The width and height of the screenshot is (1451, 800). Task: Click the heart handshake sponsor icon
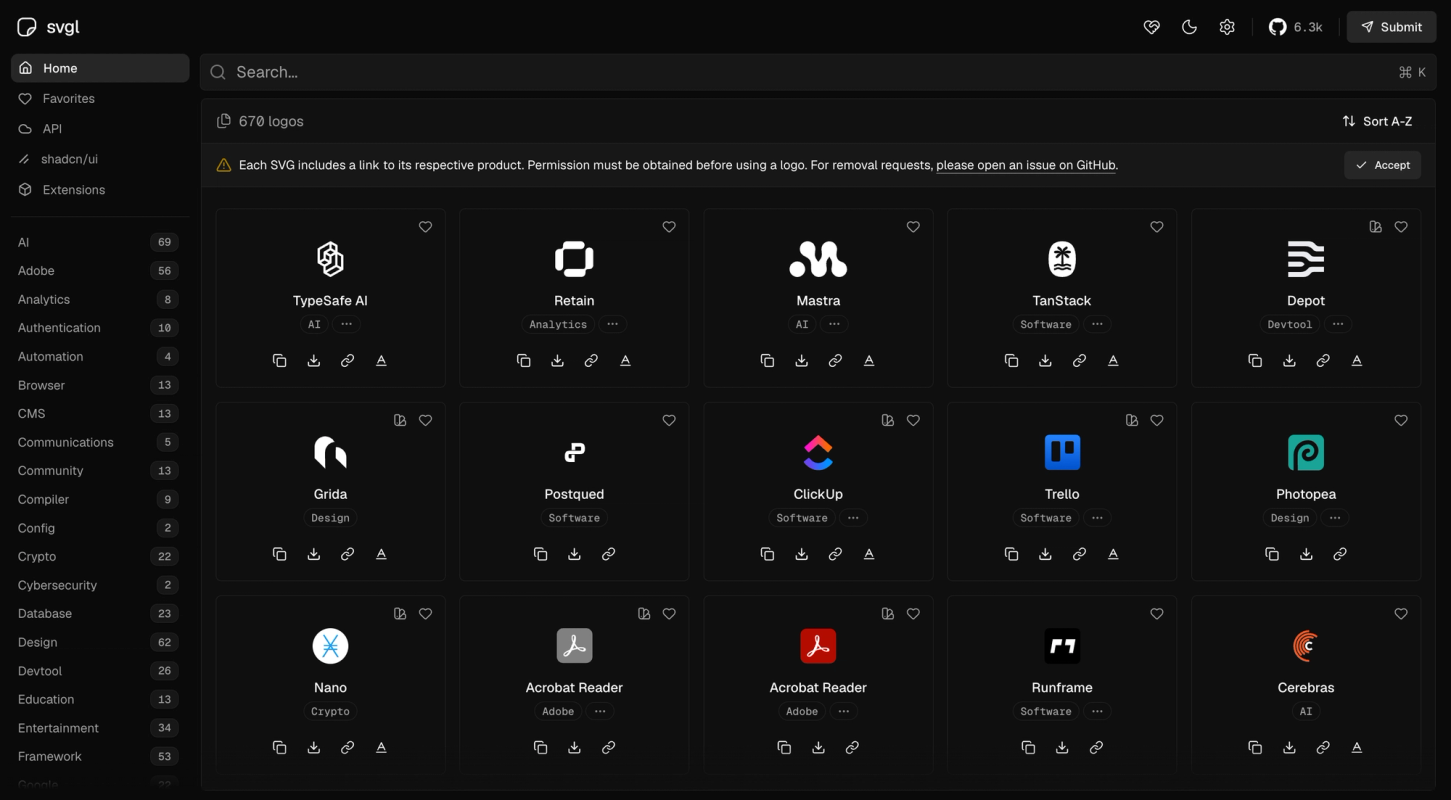[x=1152, y=27]
